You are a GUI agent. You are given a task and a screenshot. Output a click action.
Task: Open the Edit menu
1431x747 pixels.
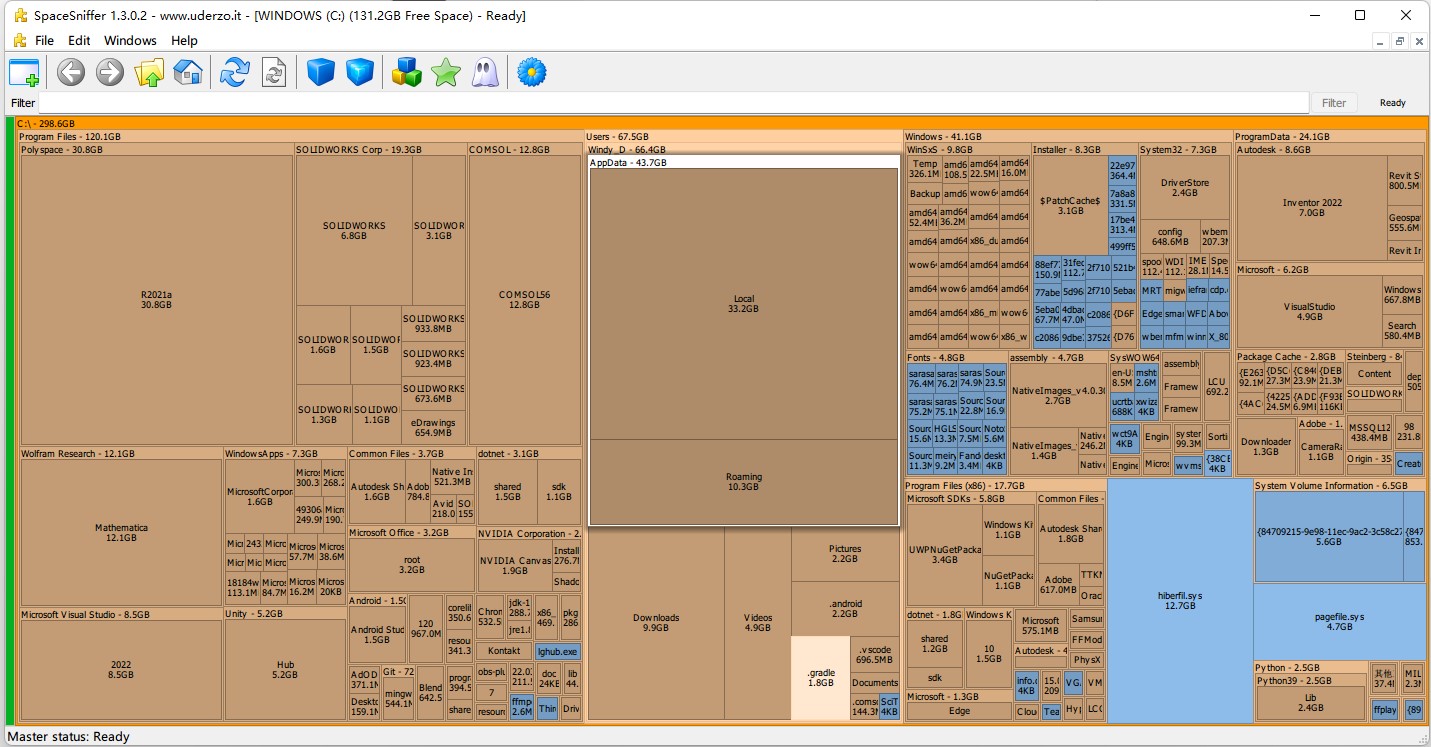click(x=79, y=40)
